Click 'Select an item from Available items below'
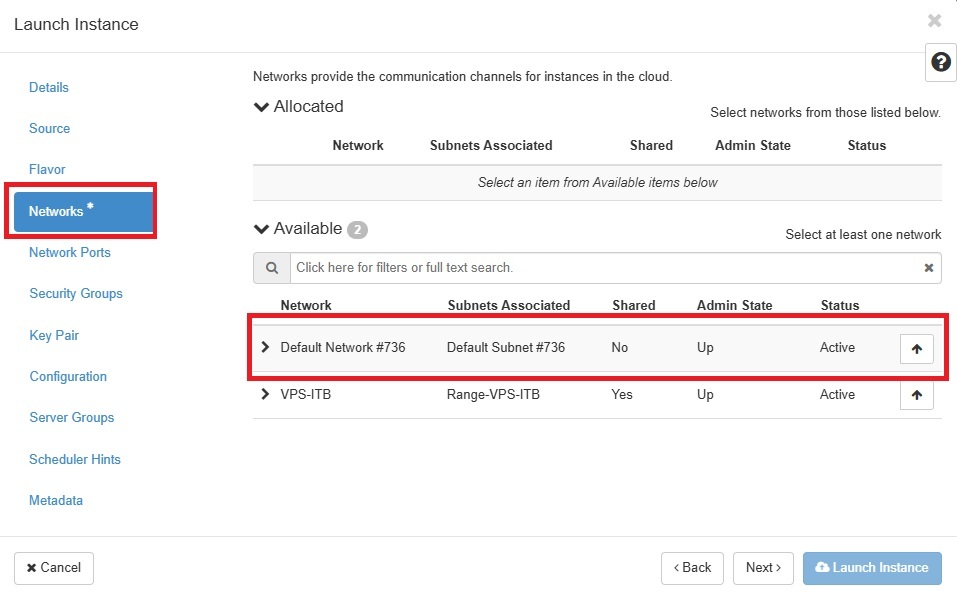The height and width of the screenshot is (594, 957). click(x=598, y=183)
